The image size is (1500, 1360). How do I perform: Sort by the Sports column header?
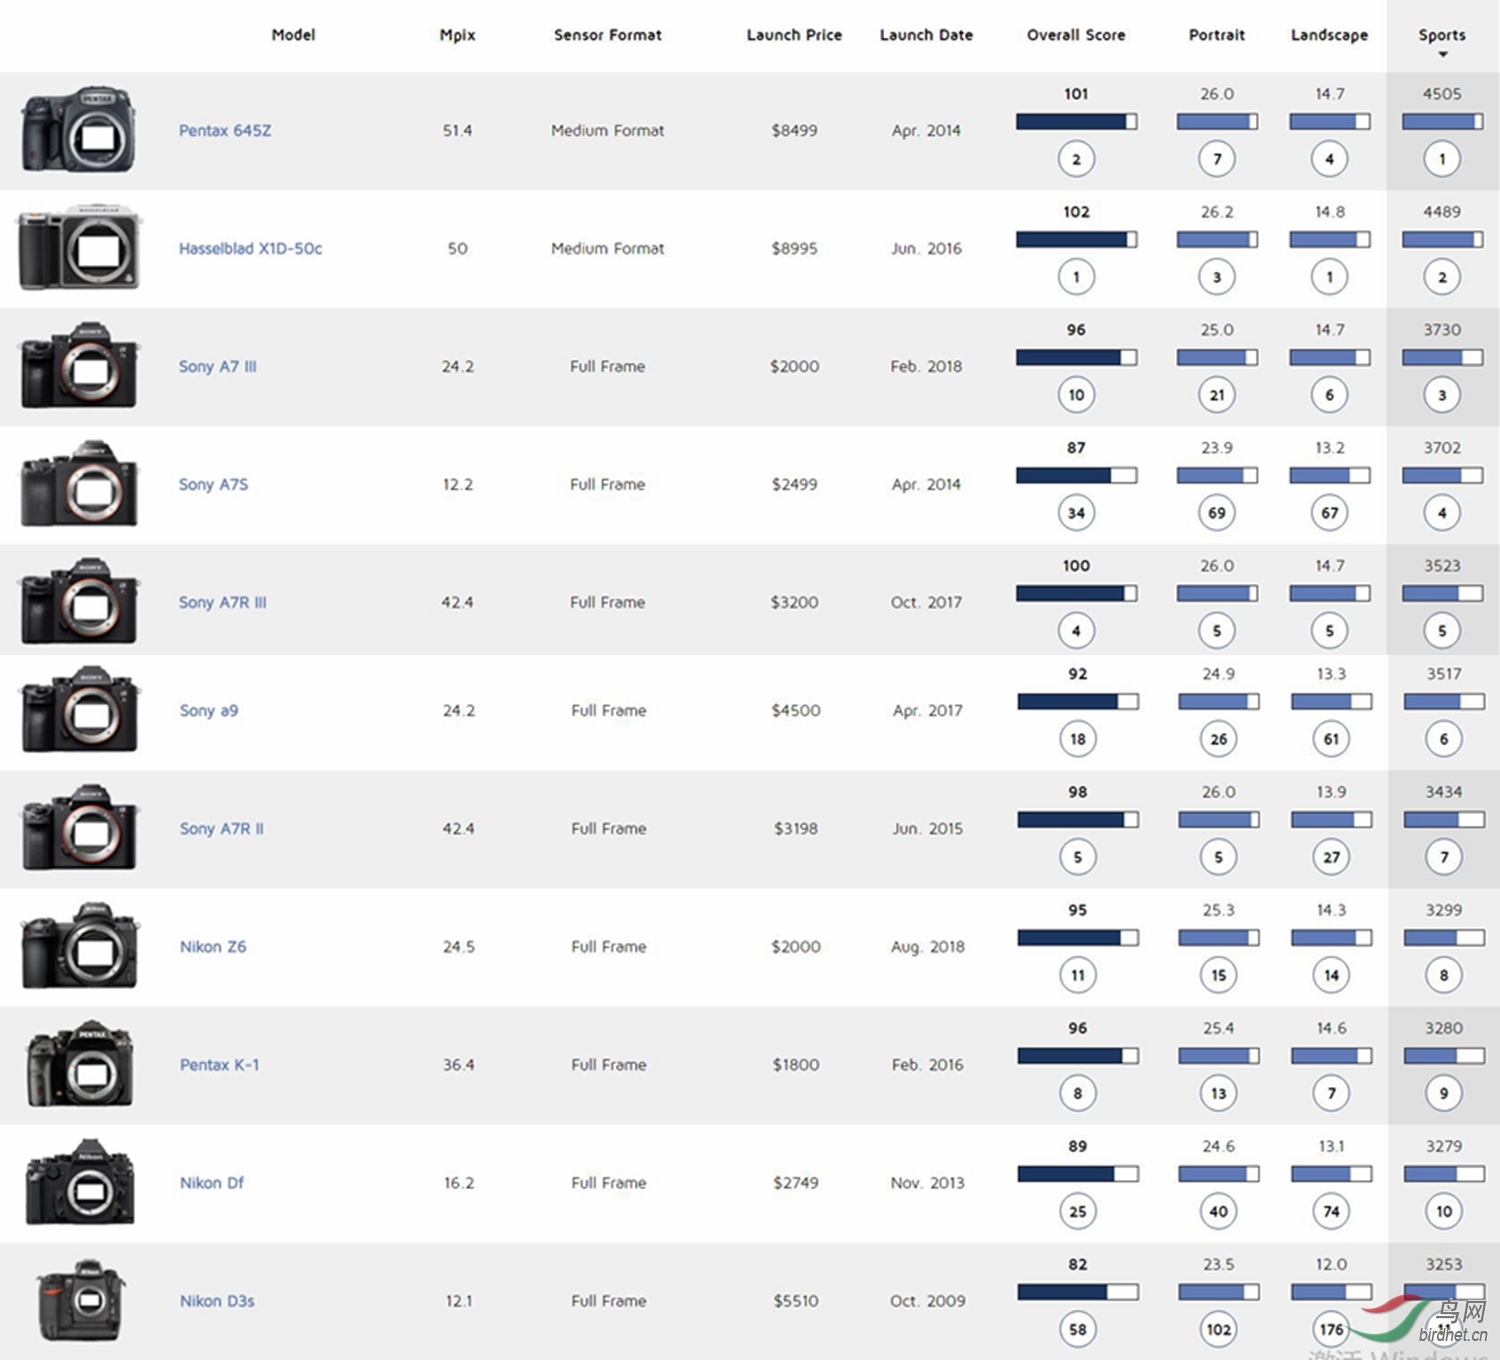1442,35
